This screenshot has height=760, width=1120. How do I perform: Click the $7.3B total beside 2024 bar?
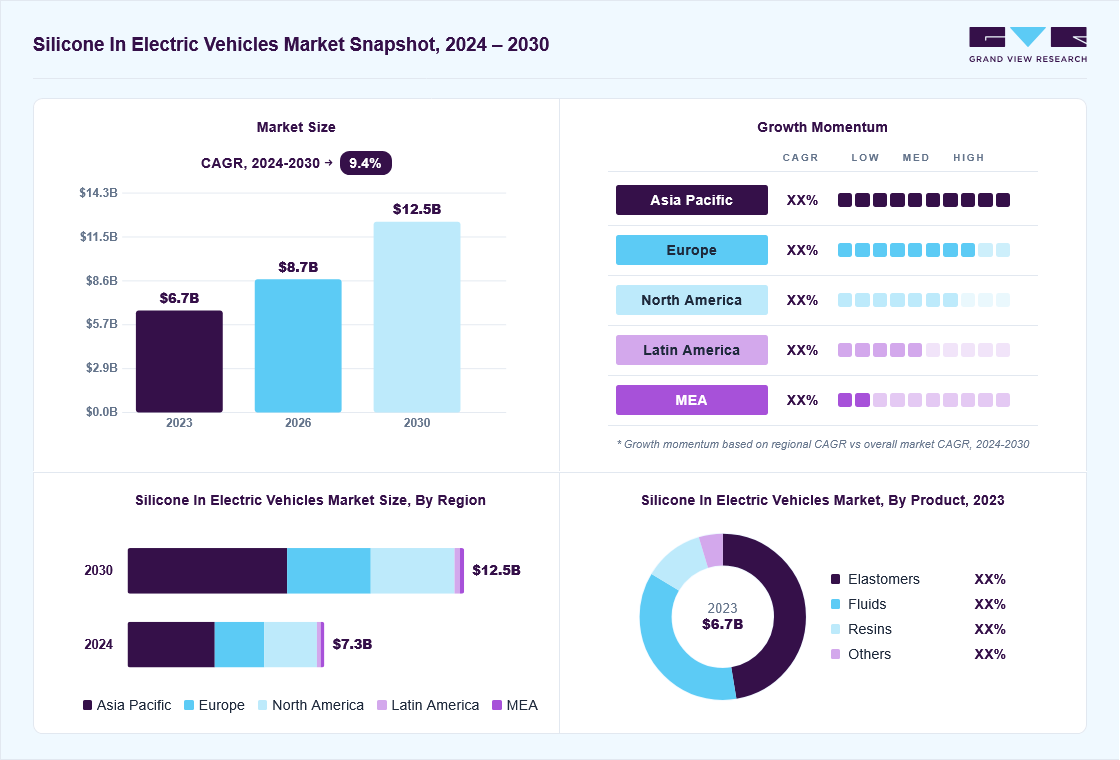352,644
